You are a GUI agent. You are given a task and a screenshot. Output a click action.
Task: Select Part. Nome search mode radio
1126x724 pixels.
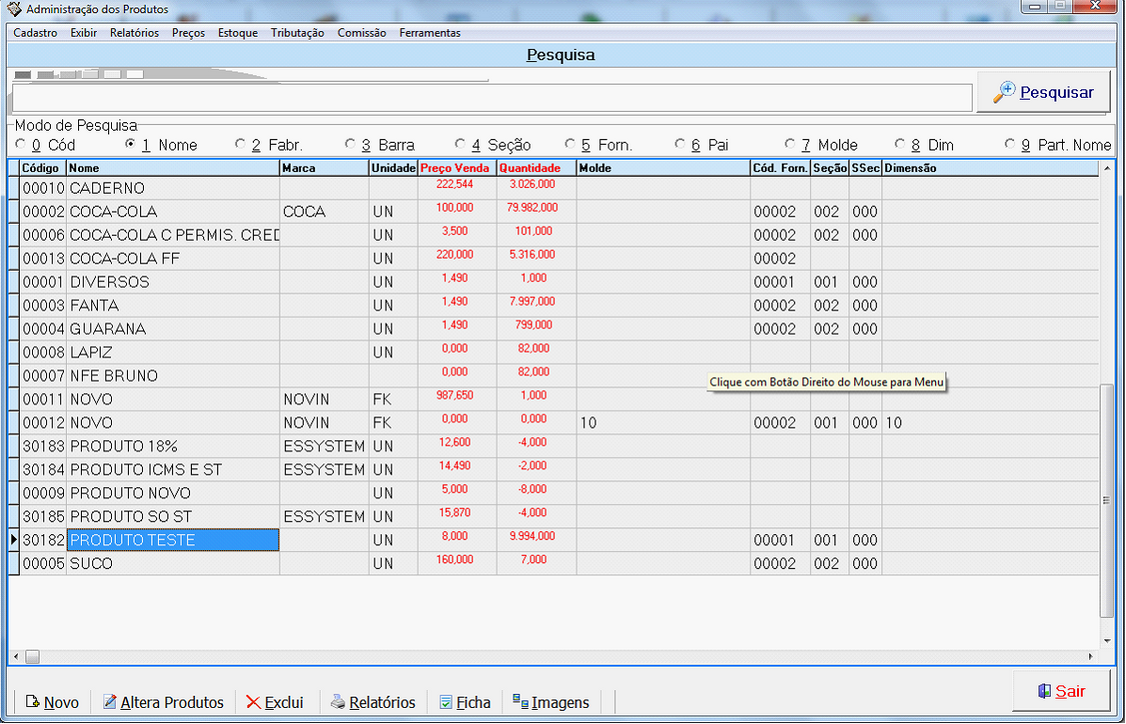(1010, 145)
